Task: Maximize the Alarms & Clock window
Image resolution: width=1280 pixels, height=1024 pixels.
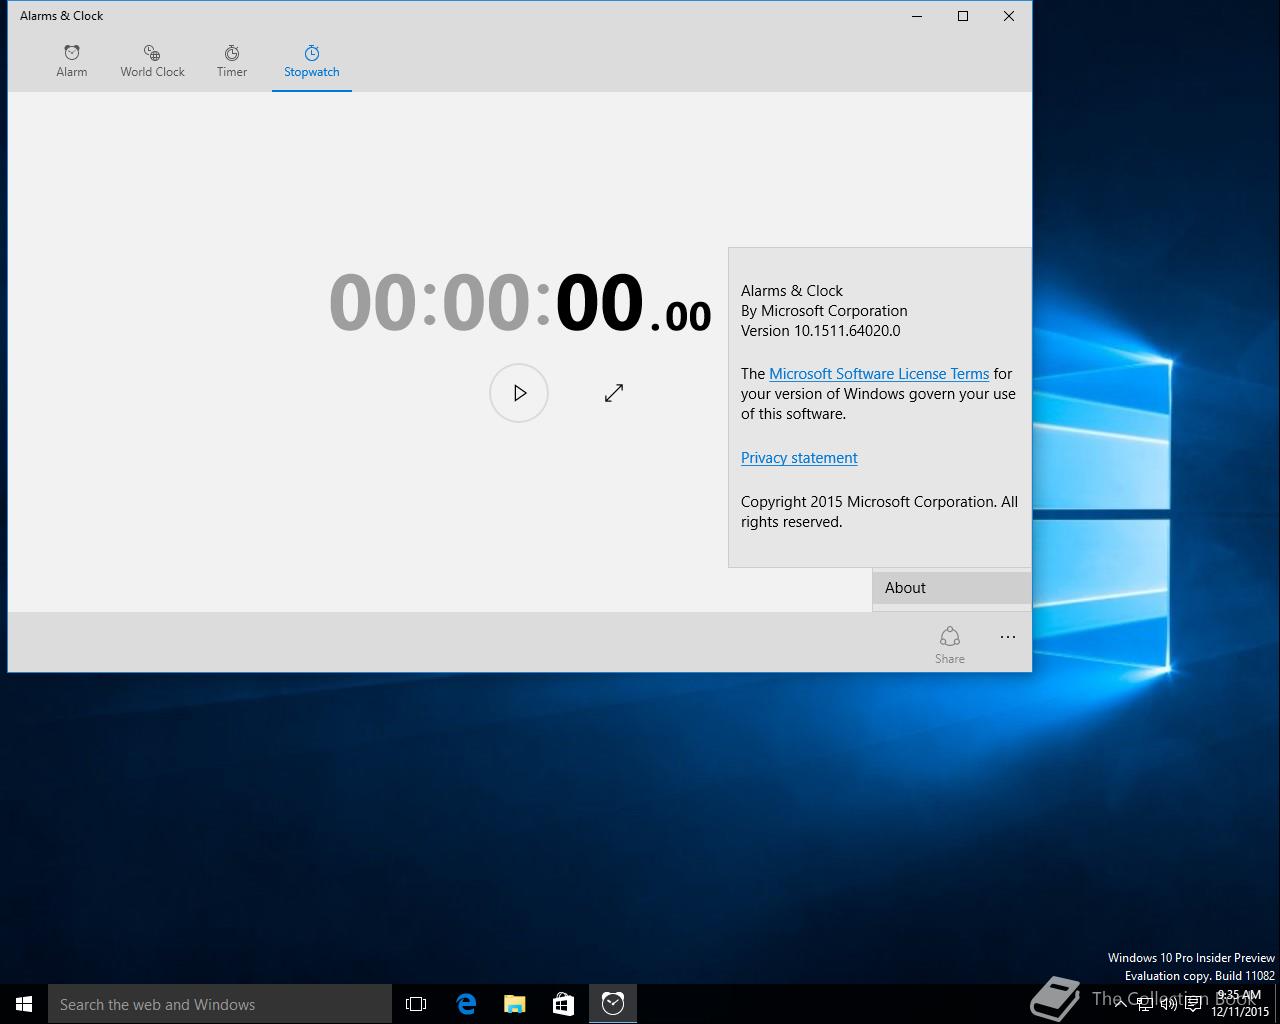Action: pyautogui.click(x=963, y=16)
